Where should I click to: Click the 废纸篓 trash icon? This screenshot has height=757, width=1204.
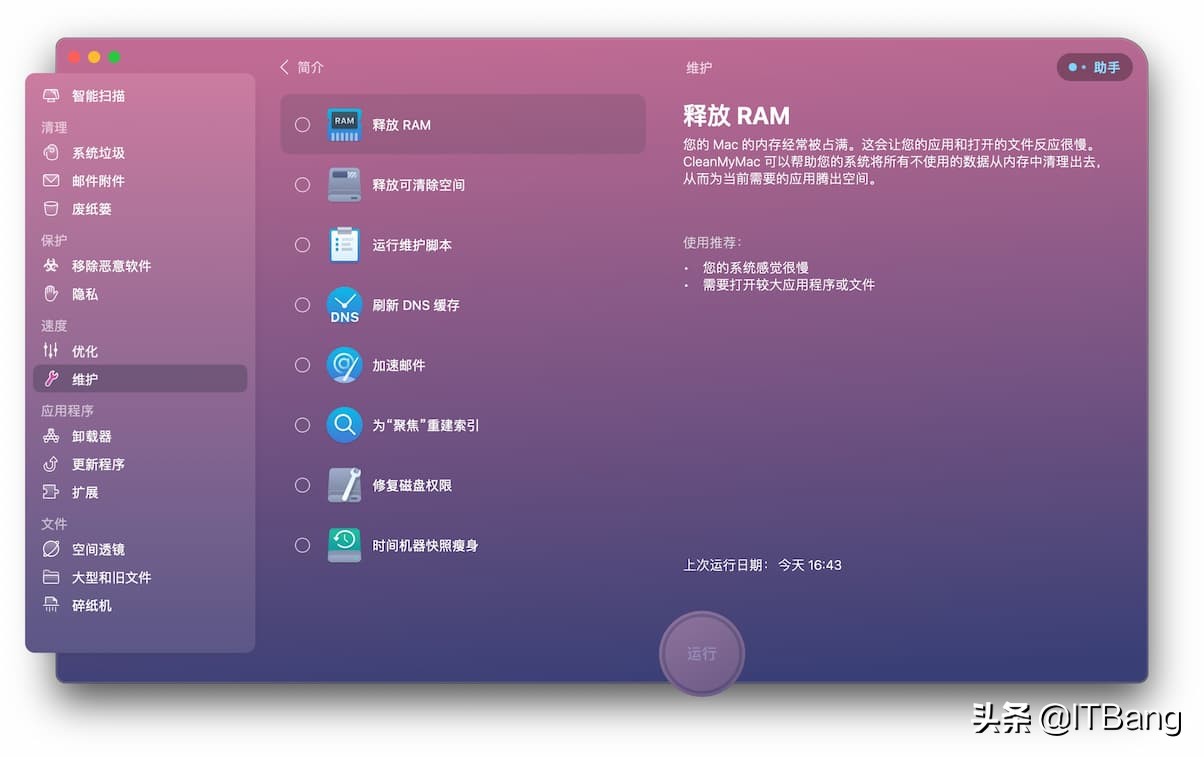coord(51,209)
